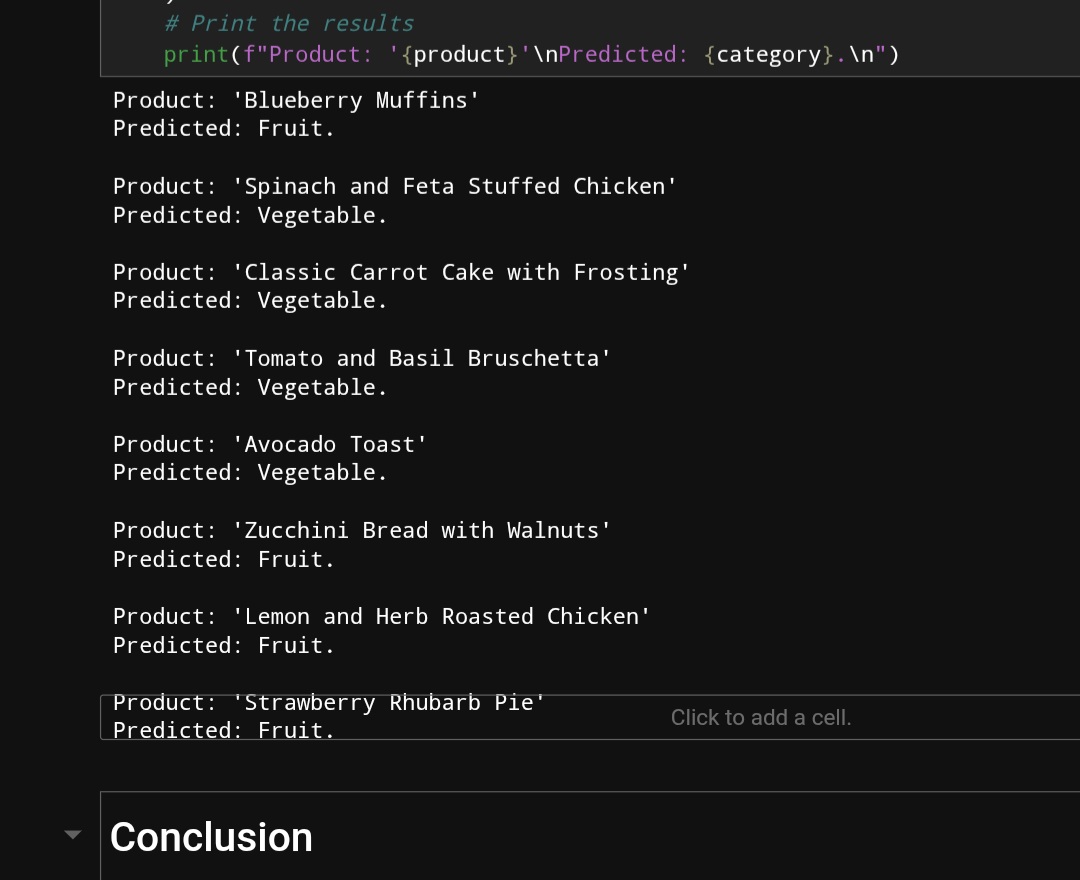Click the 'Avocado Toast' product line
This screenshot has width=1080, height=880.
(270, 444)
